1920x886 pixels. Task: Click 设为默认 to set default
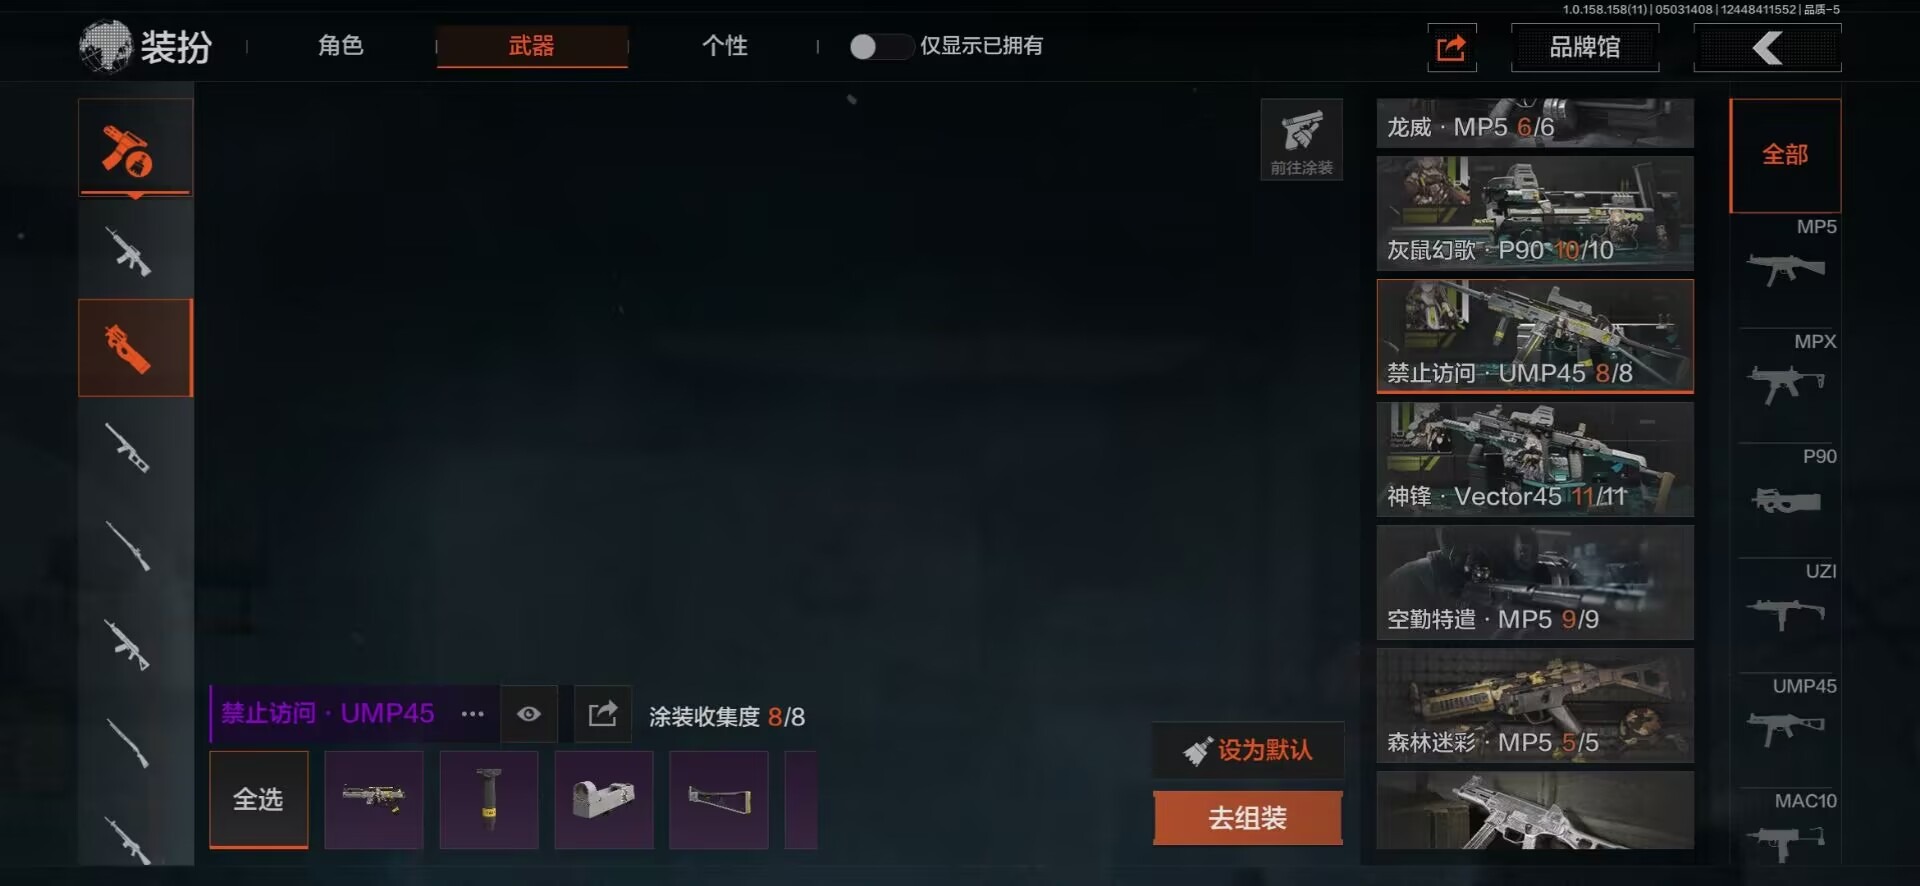[x=1247, y=750]
